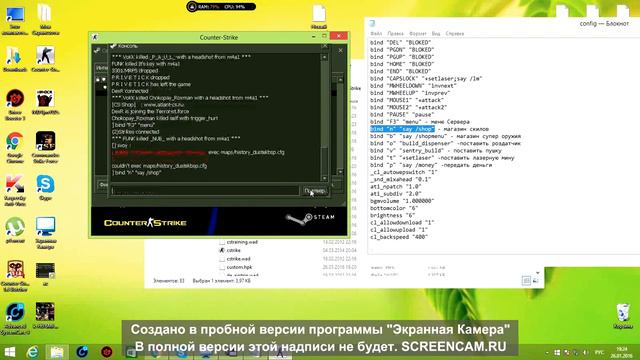Open Формат menu in Notepad
This screenshot has width=640, height=360.
tap(418, 33)
